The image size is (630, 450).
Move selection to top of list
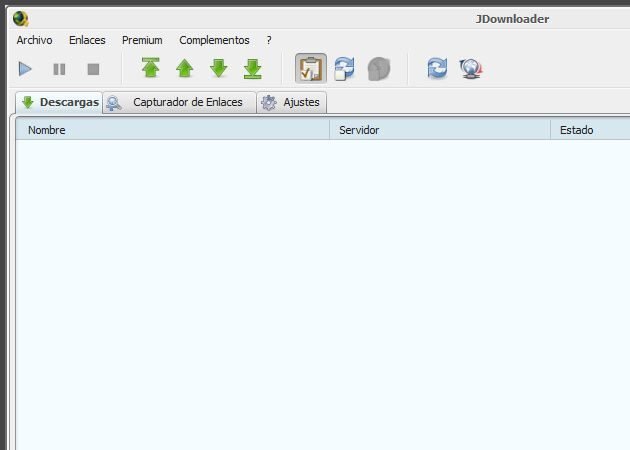click(151, 68)
